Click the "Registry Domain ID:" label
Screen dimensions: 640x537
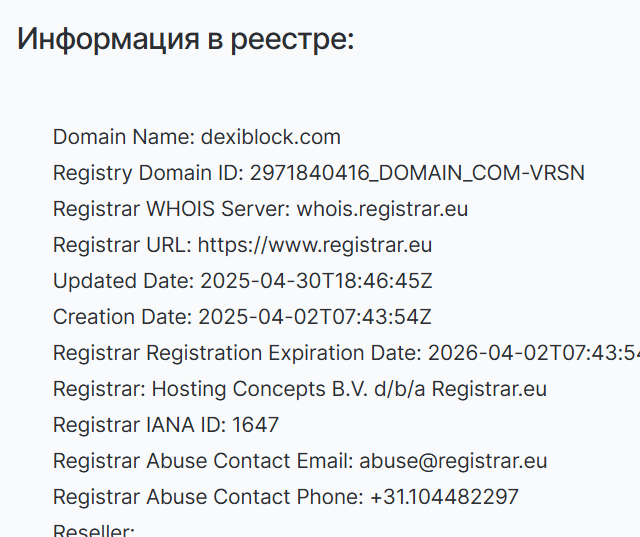148,173
